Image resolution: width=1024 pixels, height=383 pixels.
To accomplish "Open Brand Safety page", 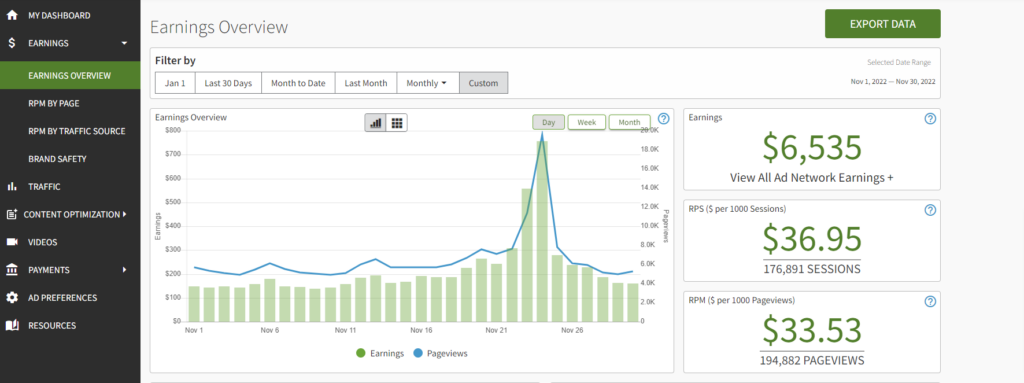I will 57,159.
